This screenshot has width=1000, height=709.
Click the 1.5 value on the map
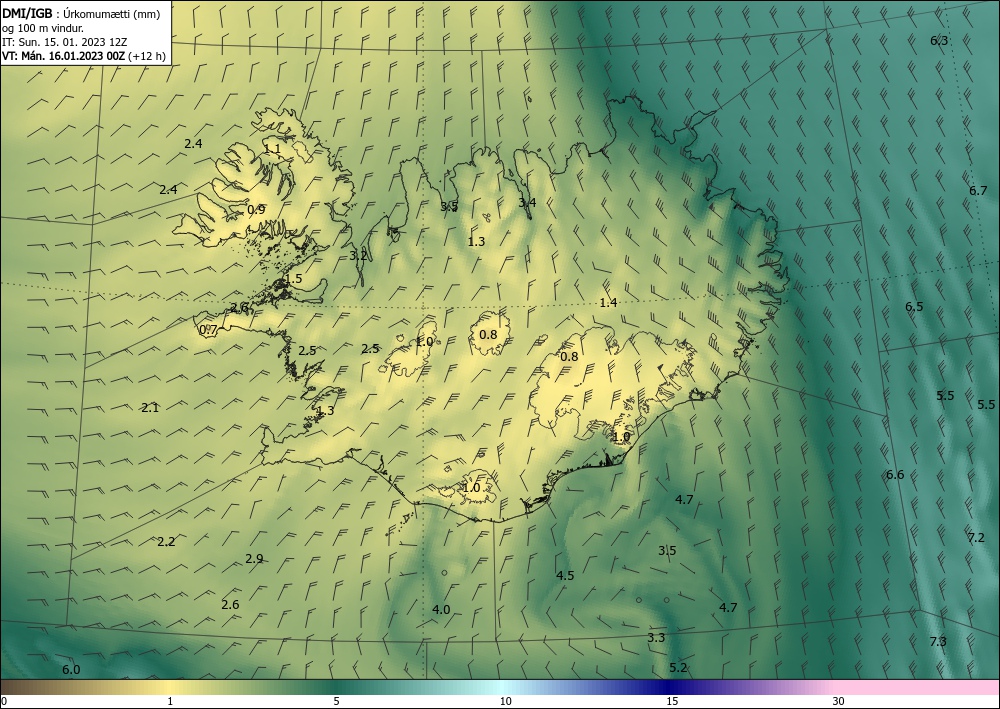point(293,279)
